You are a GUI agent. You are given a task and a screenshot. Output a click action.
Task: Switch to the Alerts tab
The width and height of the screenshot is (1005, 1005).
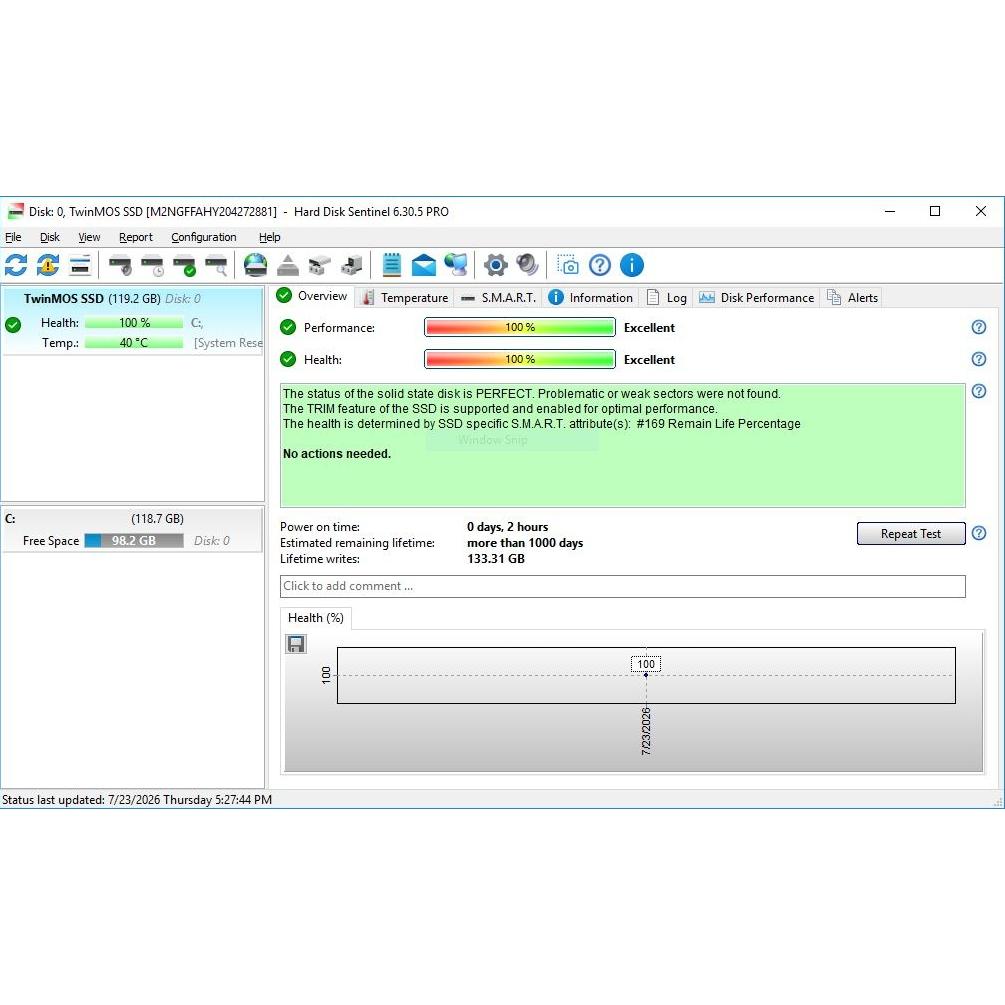[x=852, y=297]
